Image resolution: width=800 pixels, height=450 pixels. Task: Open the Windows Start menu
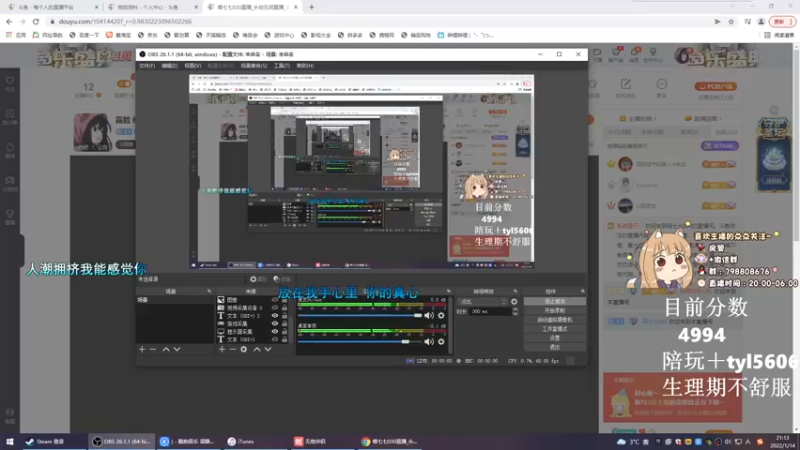tap(10, 441)
